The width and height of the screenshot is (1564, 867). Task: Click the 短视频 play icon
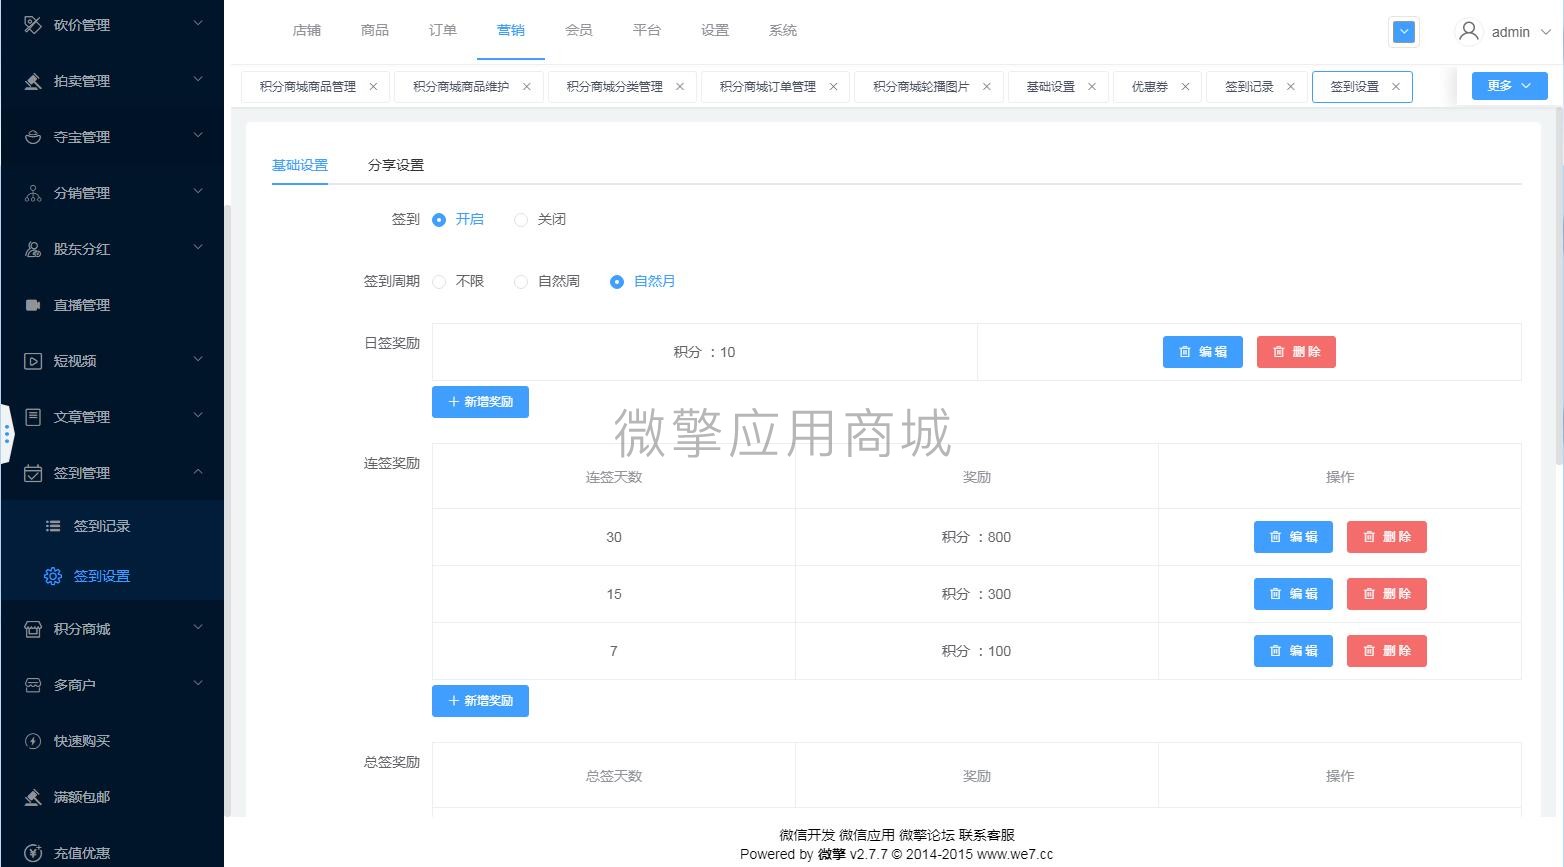[x=33, y=361]
